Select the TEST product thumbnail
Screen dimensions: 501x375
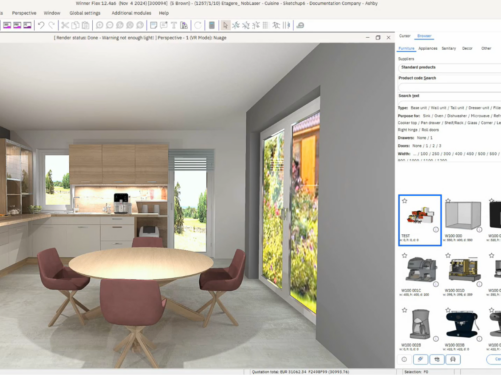click(x=420, y=220)
